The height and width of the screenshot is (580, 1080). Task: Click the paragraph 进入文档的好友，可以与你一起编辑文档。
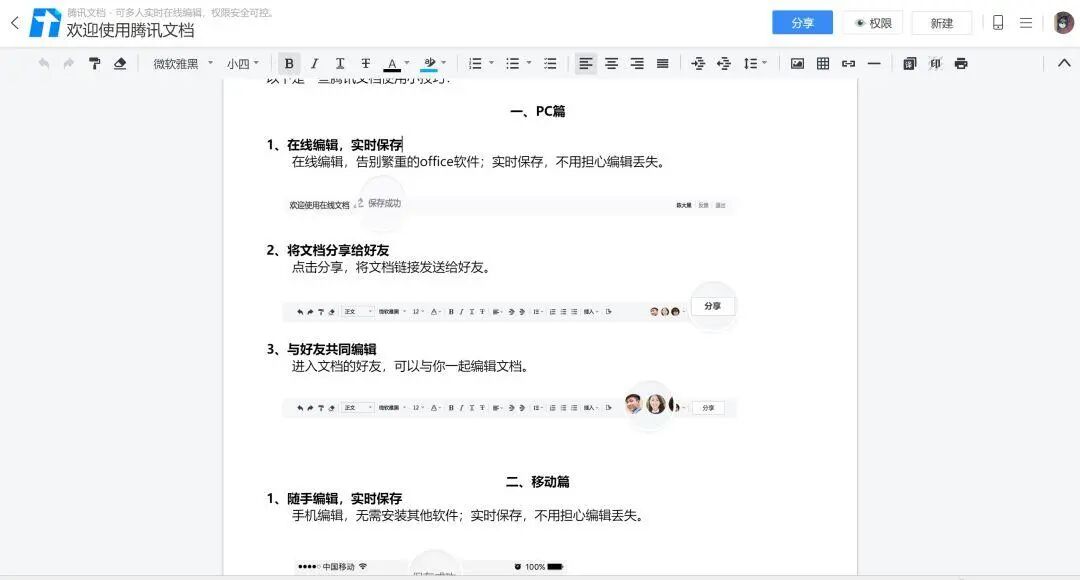click(x=411, y=366)
